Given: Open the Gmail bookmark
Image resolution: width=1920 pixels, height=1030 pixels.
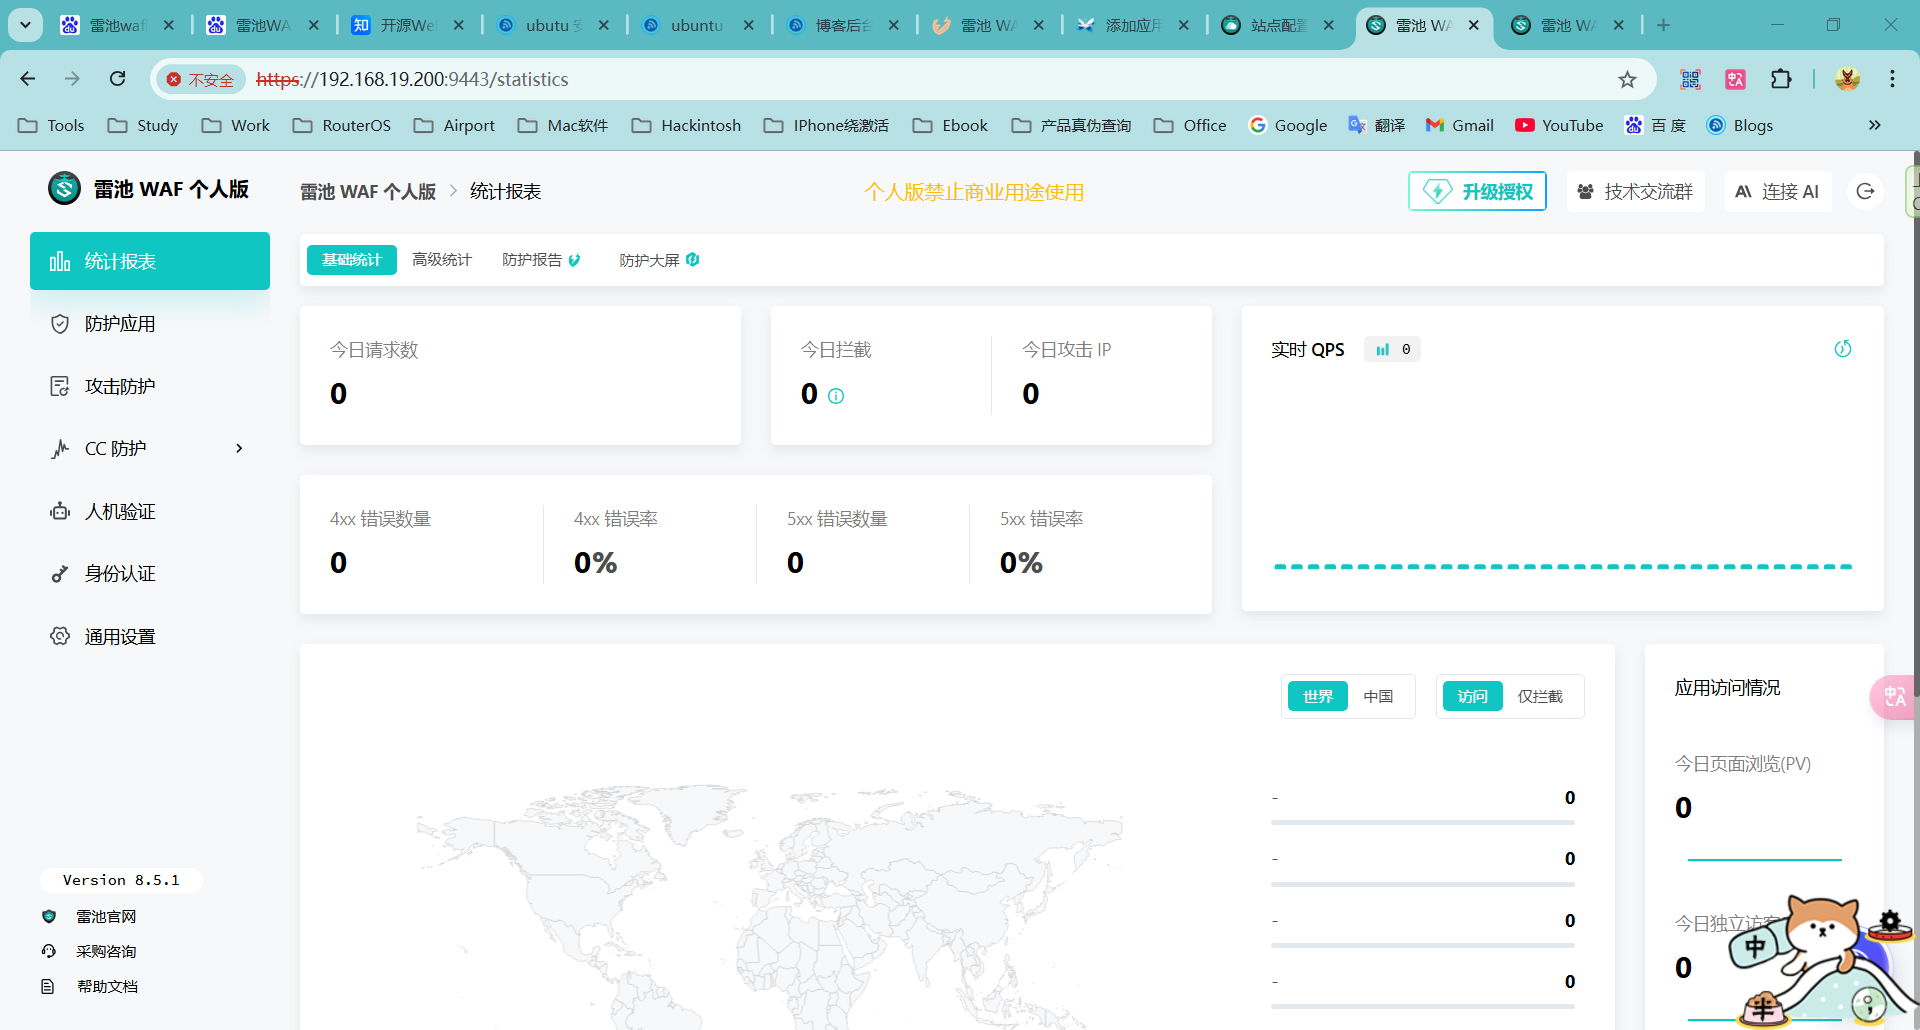Looking at the screenshot, I should coord(1460,125).
